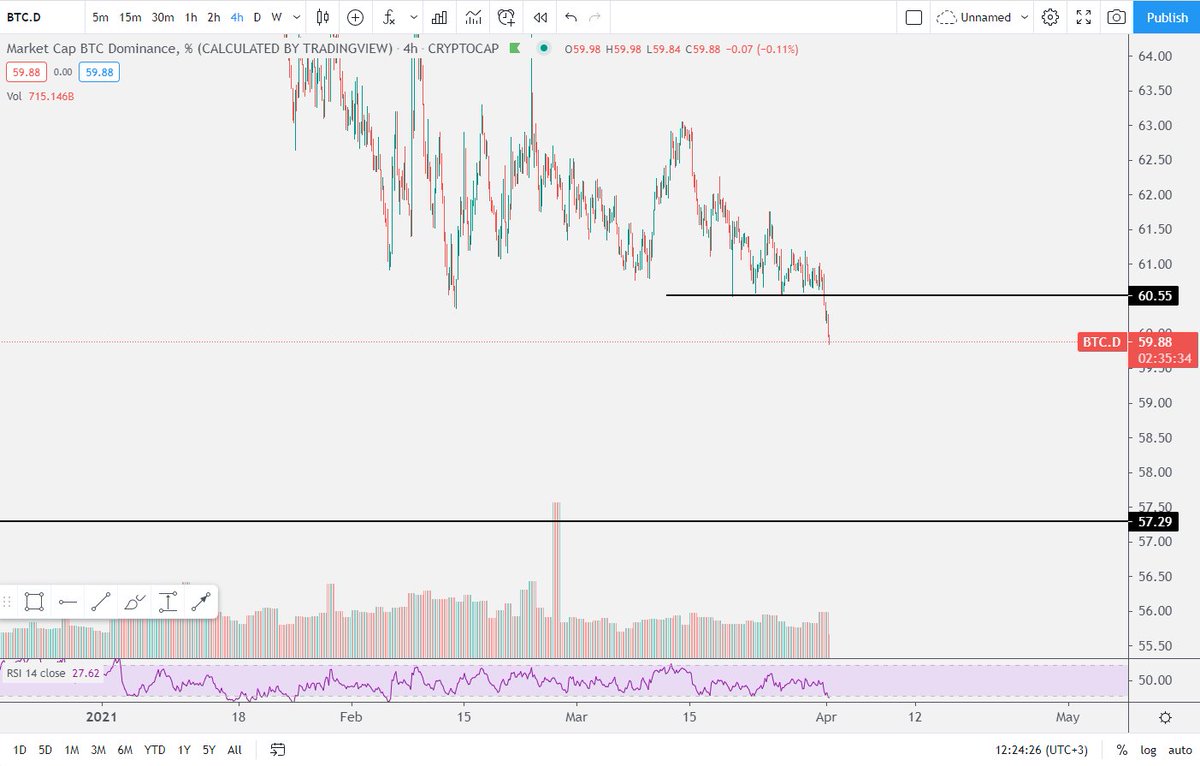Click the Mar label on time axis
Viewport: 1200px width, 766px height.
point(576,716)
